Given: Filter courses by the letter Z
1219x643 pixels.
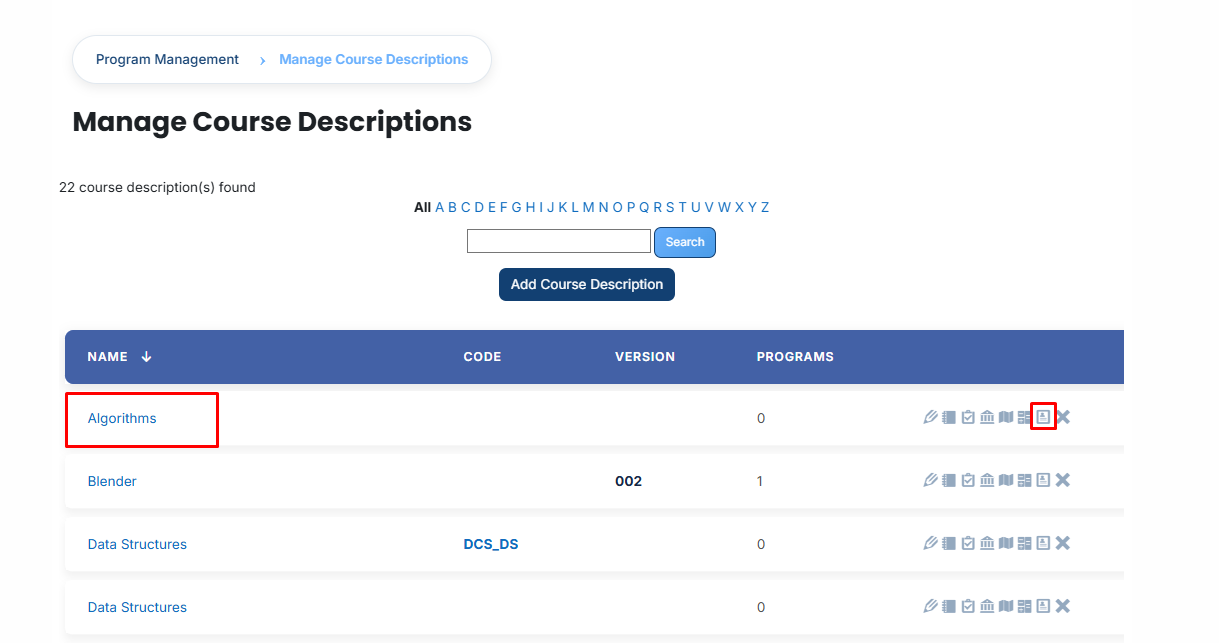Looking at the screenshot, I should (765, 207).
